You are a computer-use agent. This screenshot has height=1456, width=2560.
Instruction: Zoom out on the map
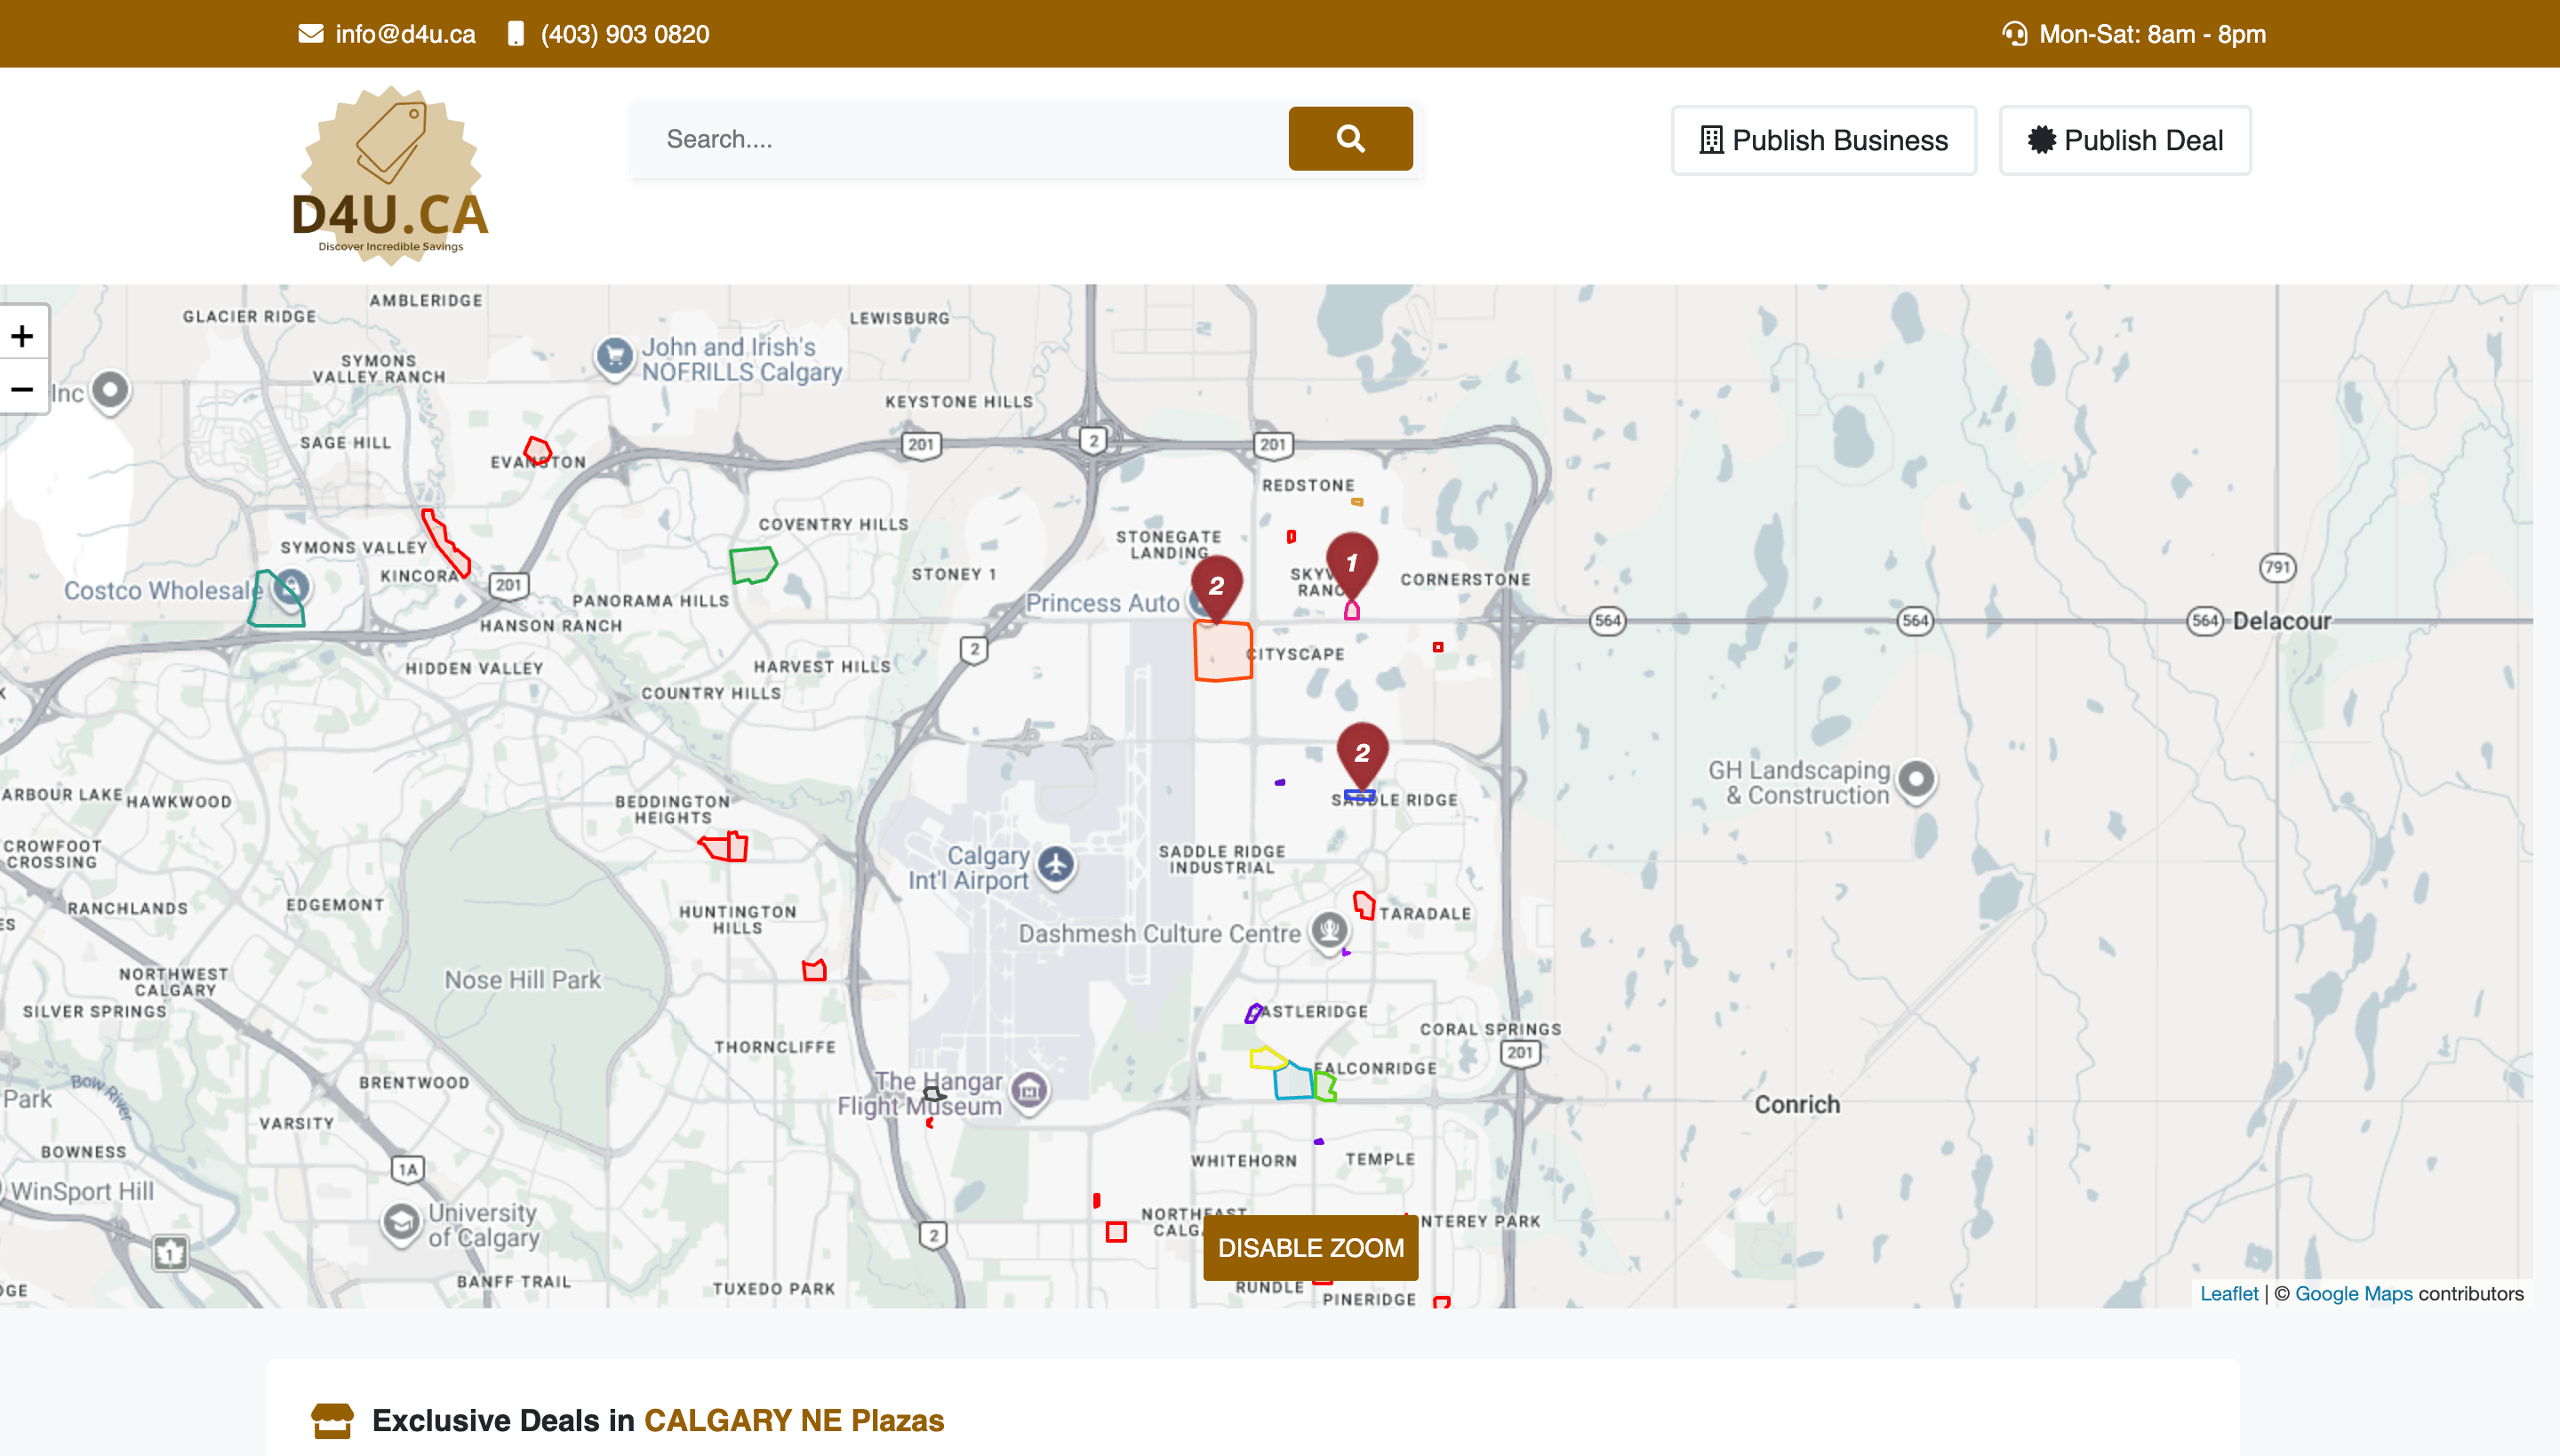(23, 388)
